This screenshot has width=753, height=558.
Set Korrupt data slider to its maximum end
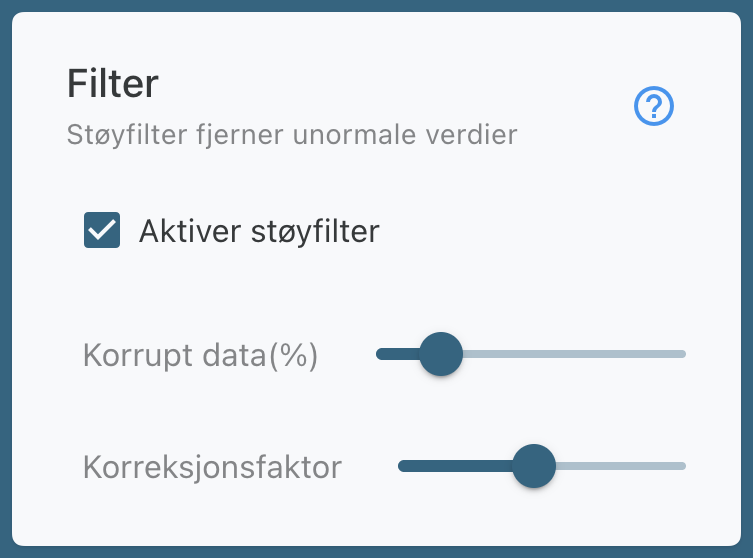coord(684,354)
